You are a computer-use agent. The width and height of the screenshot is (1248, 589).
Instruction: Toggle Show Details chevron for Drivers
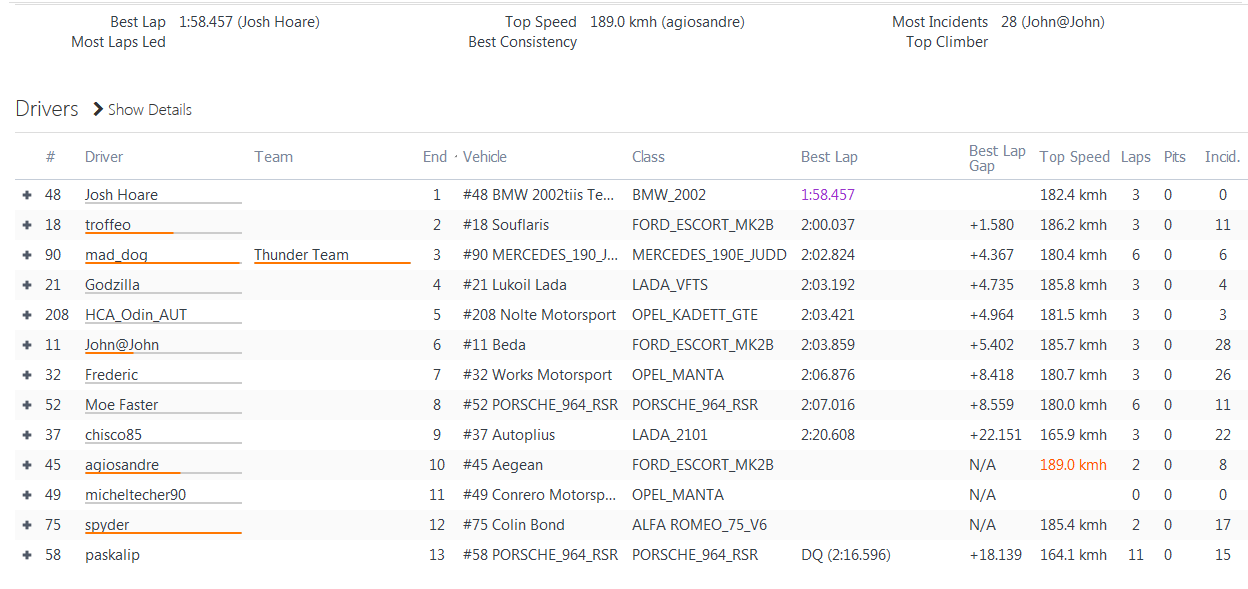point(98,109)
